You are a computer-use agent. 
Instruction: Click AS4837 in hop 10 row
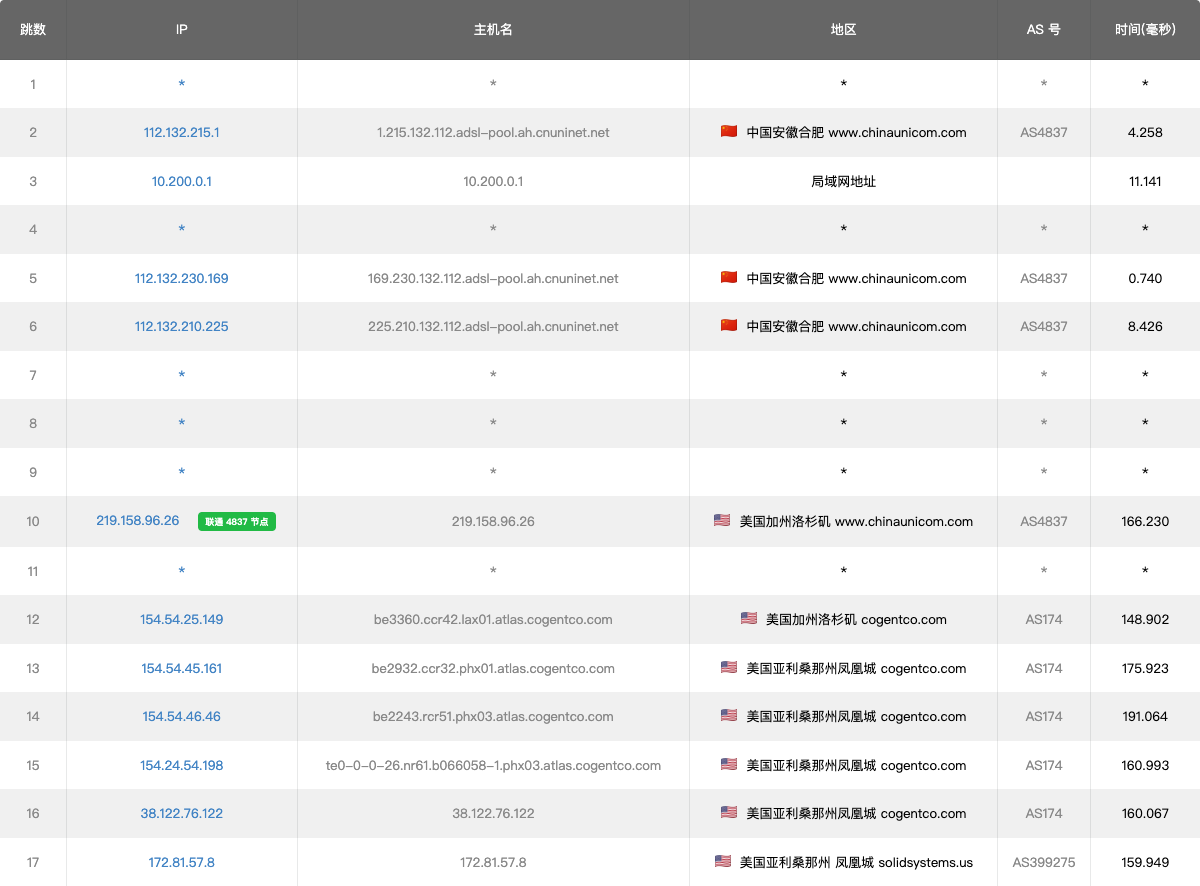(x=1044, y=521)
